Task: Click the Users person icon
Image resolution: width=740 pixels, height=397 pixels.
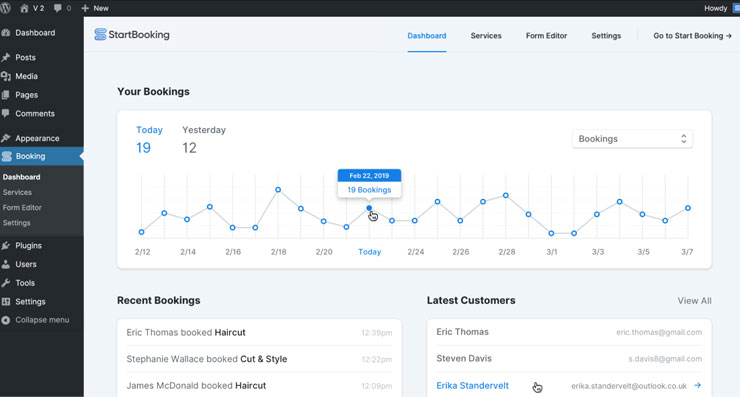Action: 6,264
